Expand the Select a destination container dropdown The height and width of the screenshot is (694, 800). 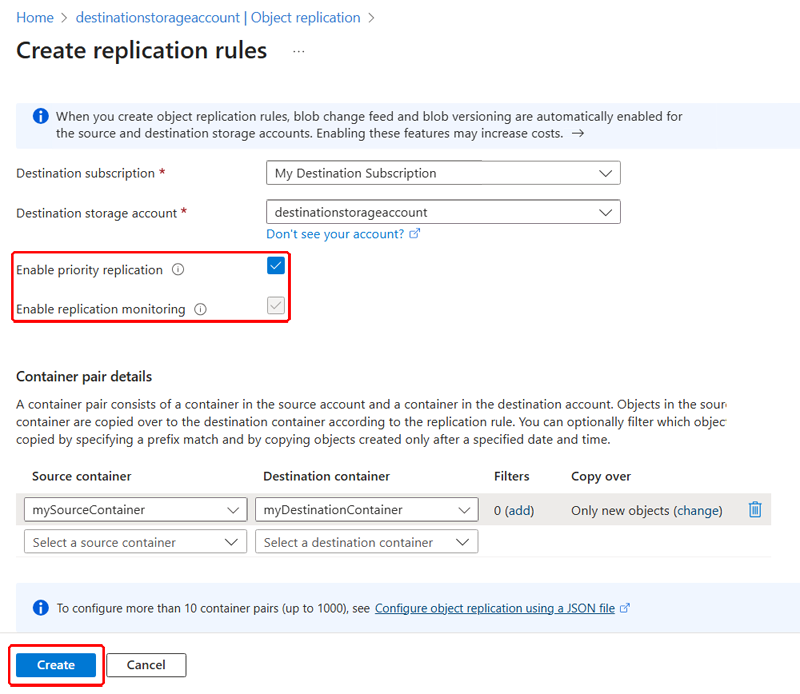[x=366, y=542]
